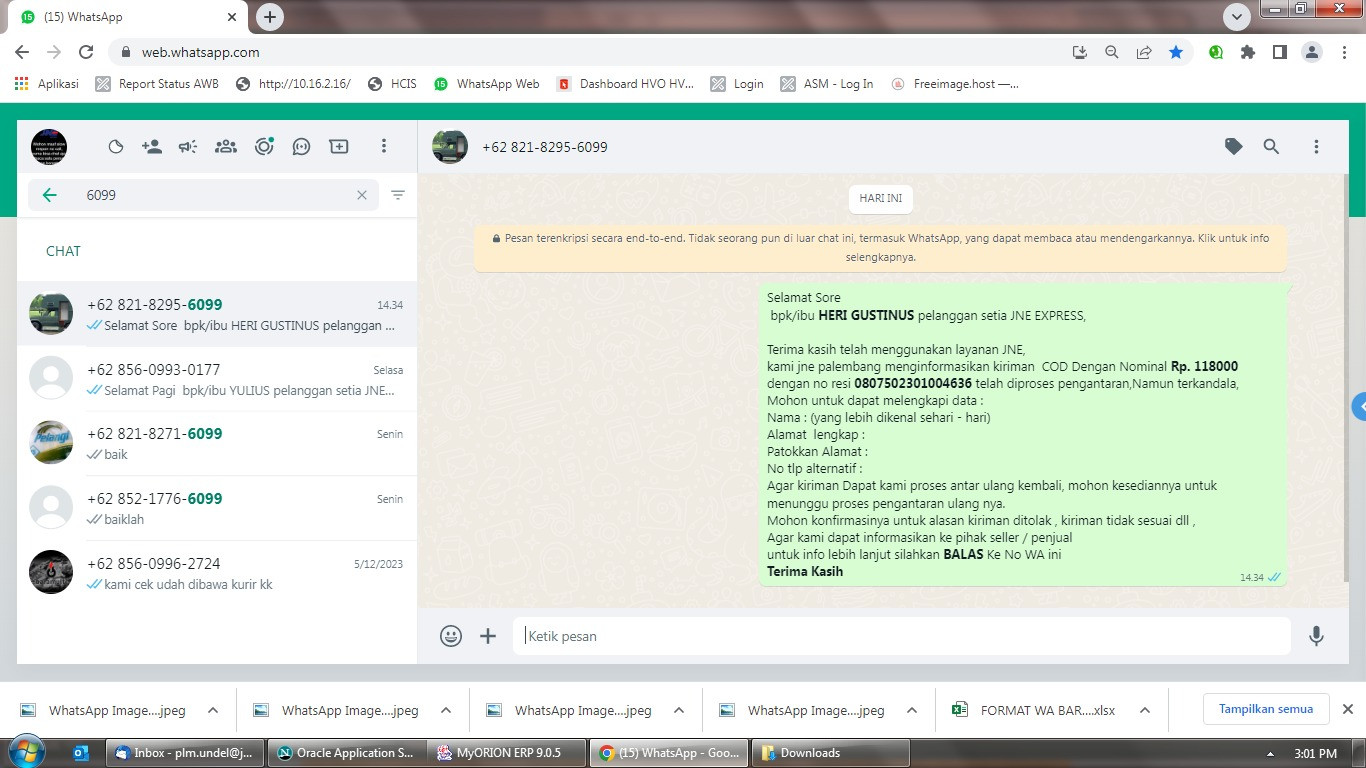Open chat with +62 856-0996-2724
This screenshot has width=1366, height=768.
[x=217, y=573]
